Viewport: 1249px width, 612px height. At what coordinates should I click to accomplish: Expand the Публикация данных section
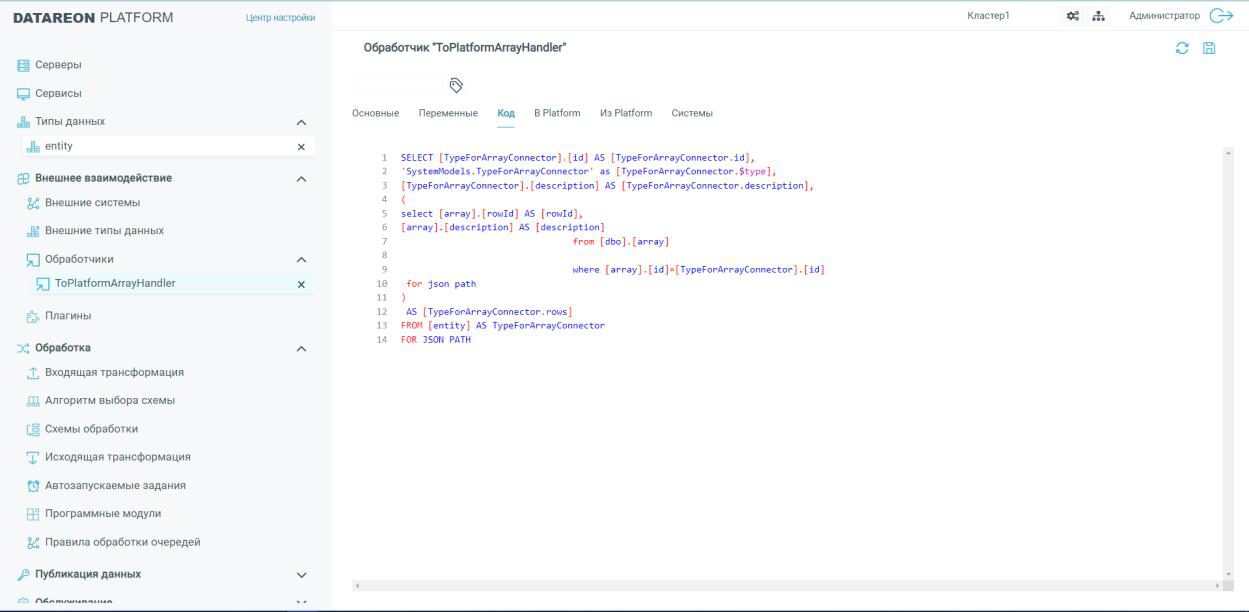301,575
